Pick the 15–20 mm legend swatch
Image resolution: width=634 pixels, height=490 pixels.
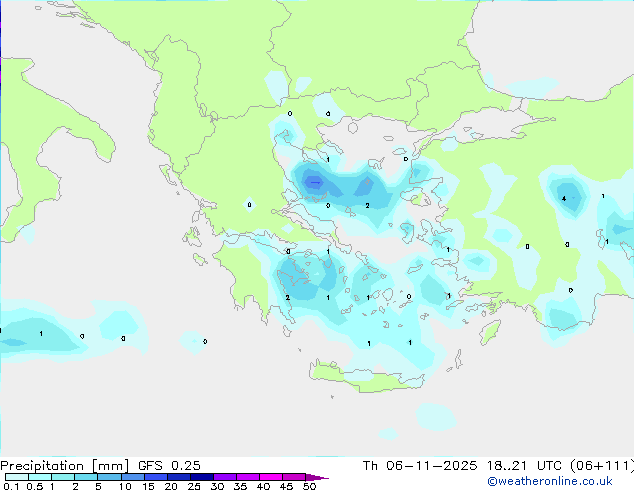pyautogui.click(x=155, y=477)
